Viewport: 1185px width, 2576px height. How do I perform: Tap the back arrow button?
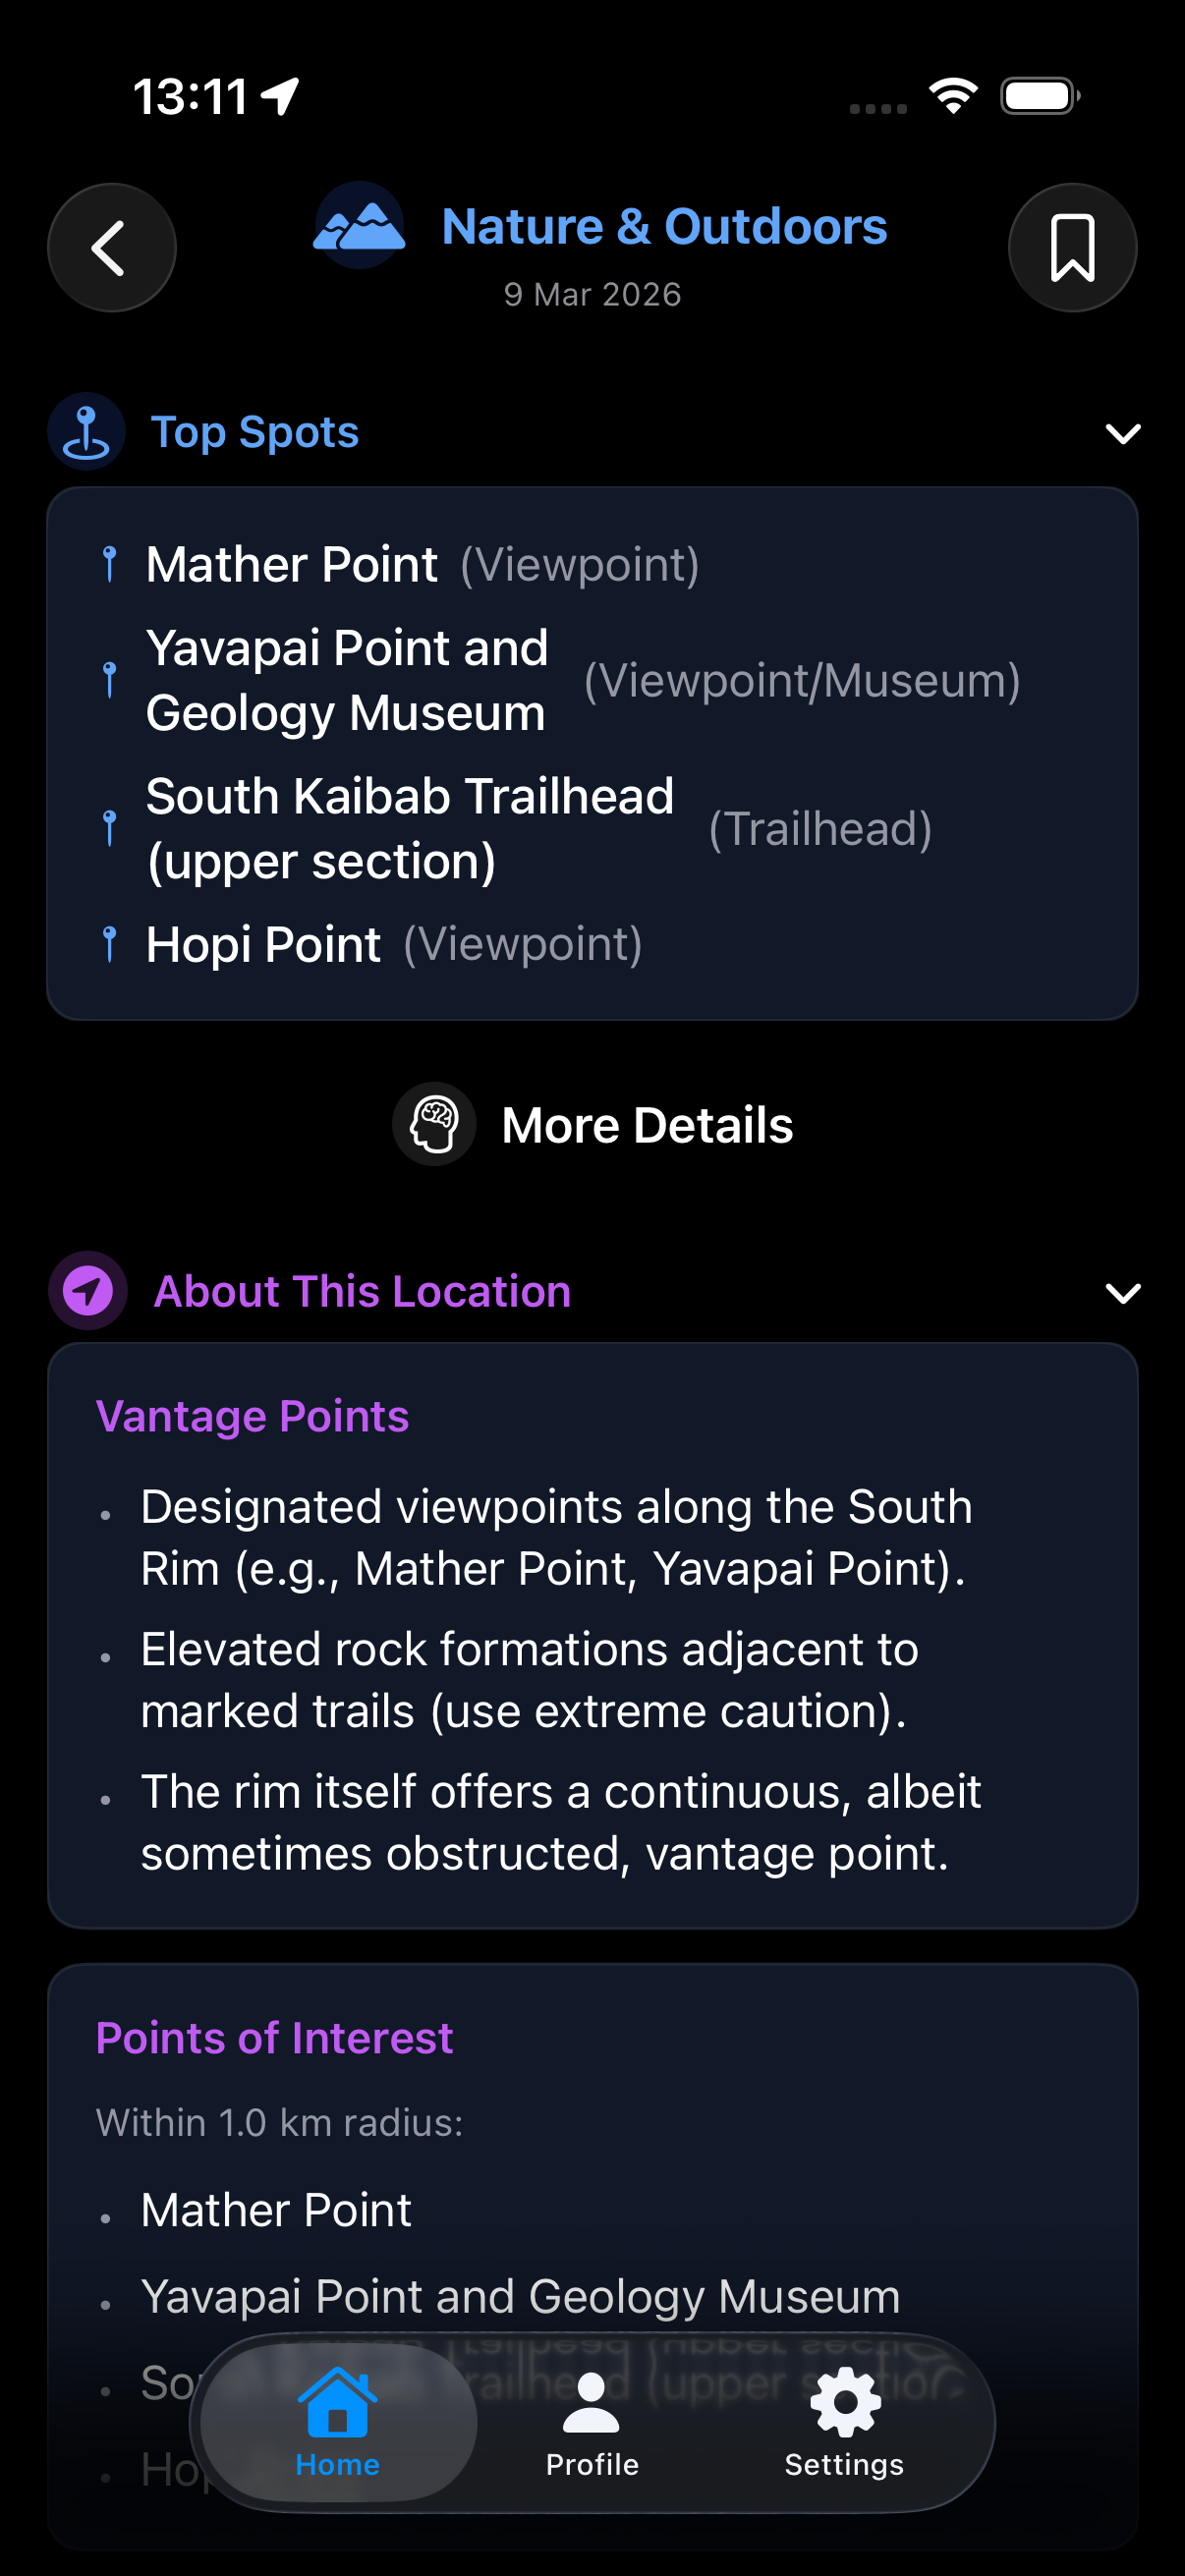[111, 247]
